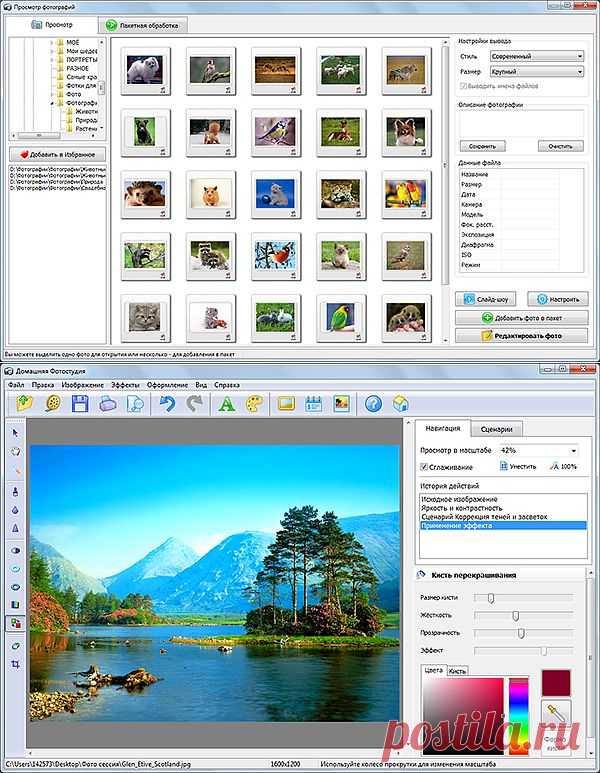Select the recolor brush tool with squares icon
600x773 pixels.
[15, 623]
